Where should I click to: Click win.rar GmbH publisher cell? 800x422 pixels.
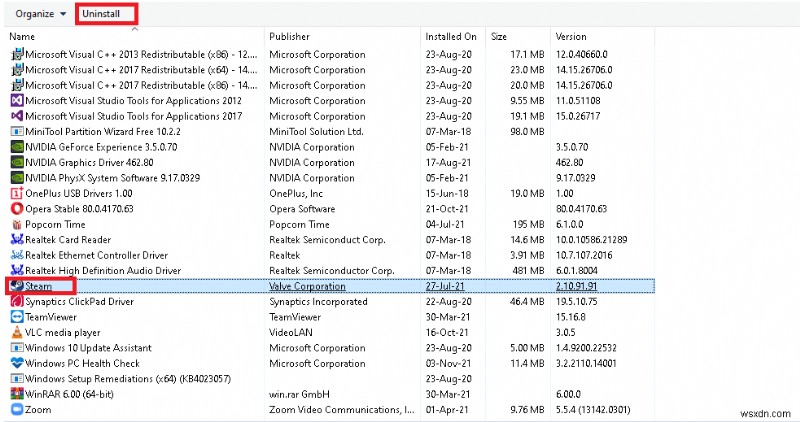click(299, 394)
